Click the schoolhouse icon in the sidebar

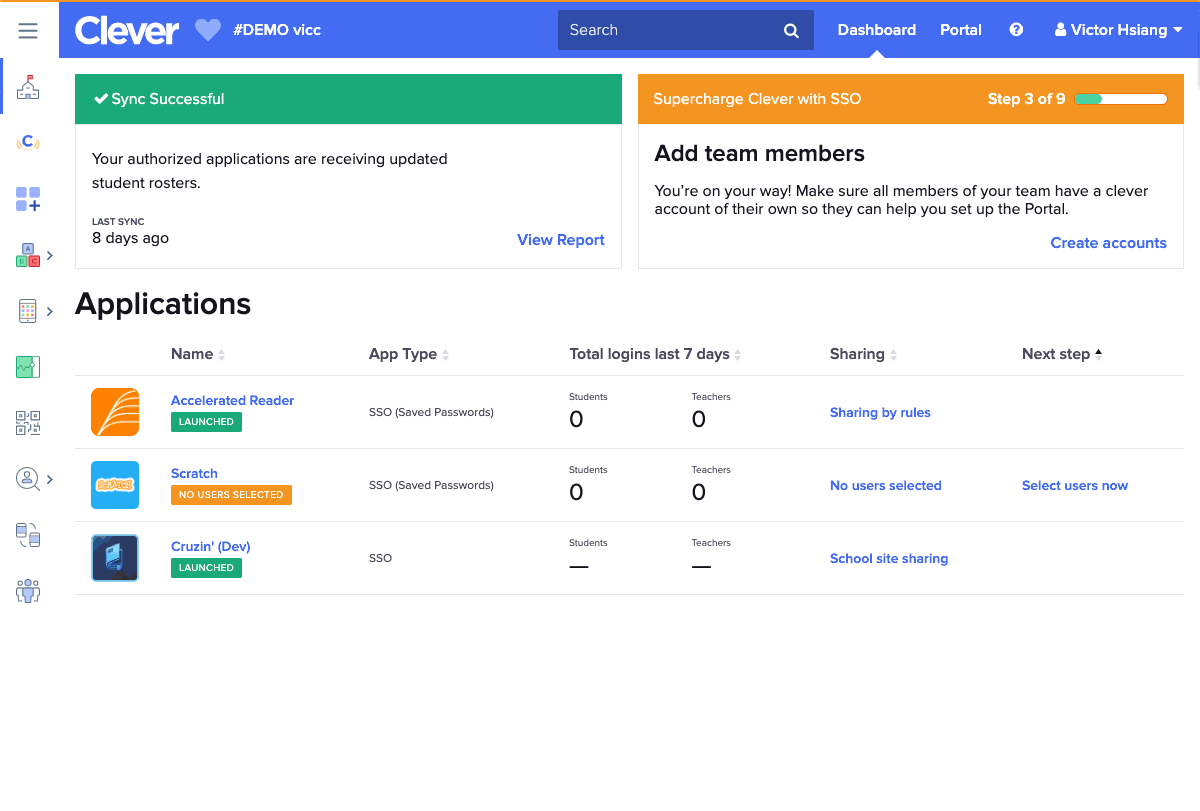click(x=28, y=88)
